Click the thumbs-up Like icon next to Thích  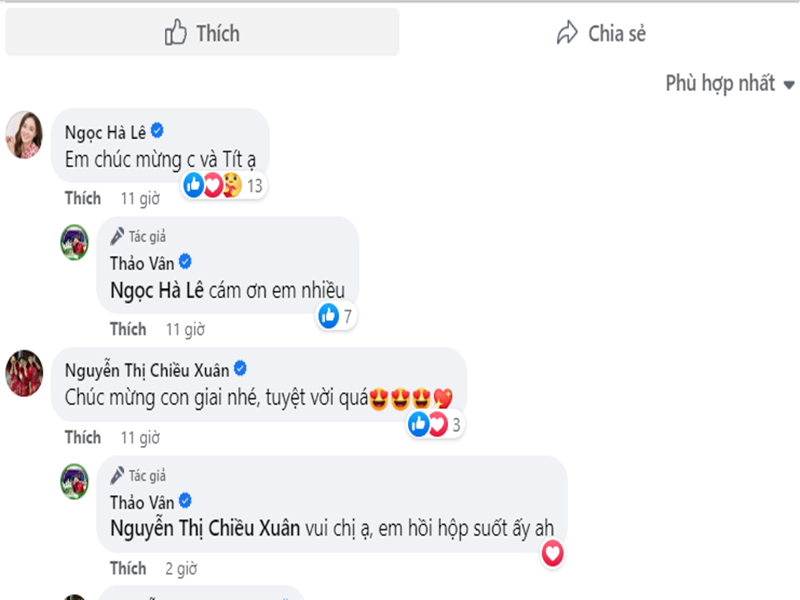175,33
